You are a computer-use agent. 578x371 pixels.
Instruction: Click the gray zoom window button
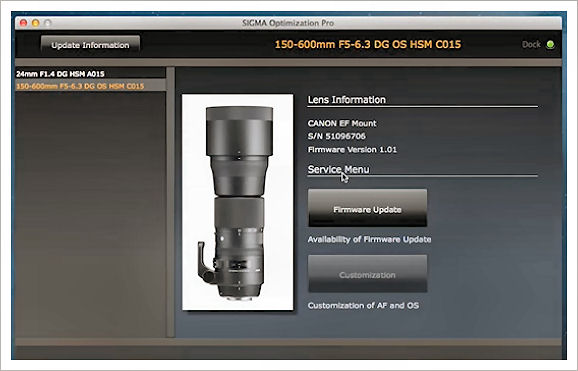pyautogui.click(x=48, y=23)
